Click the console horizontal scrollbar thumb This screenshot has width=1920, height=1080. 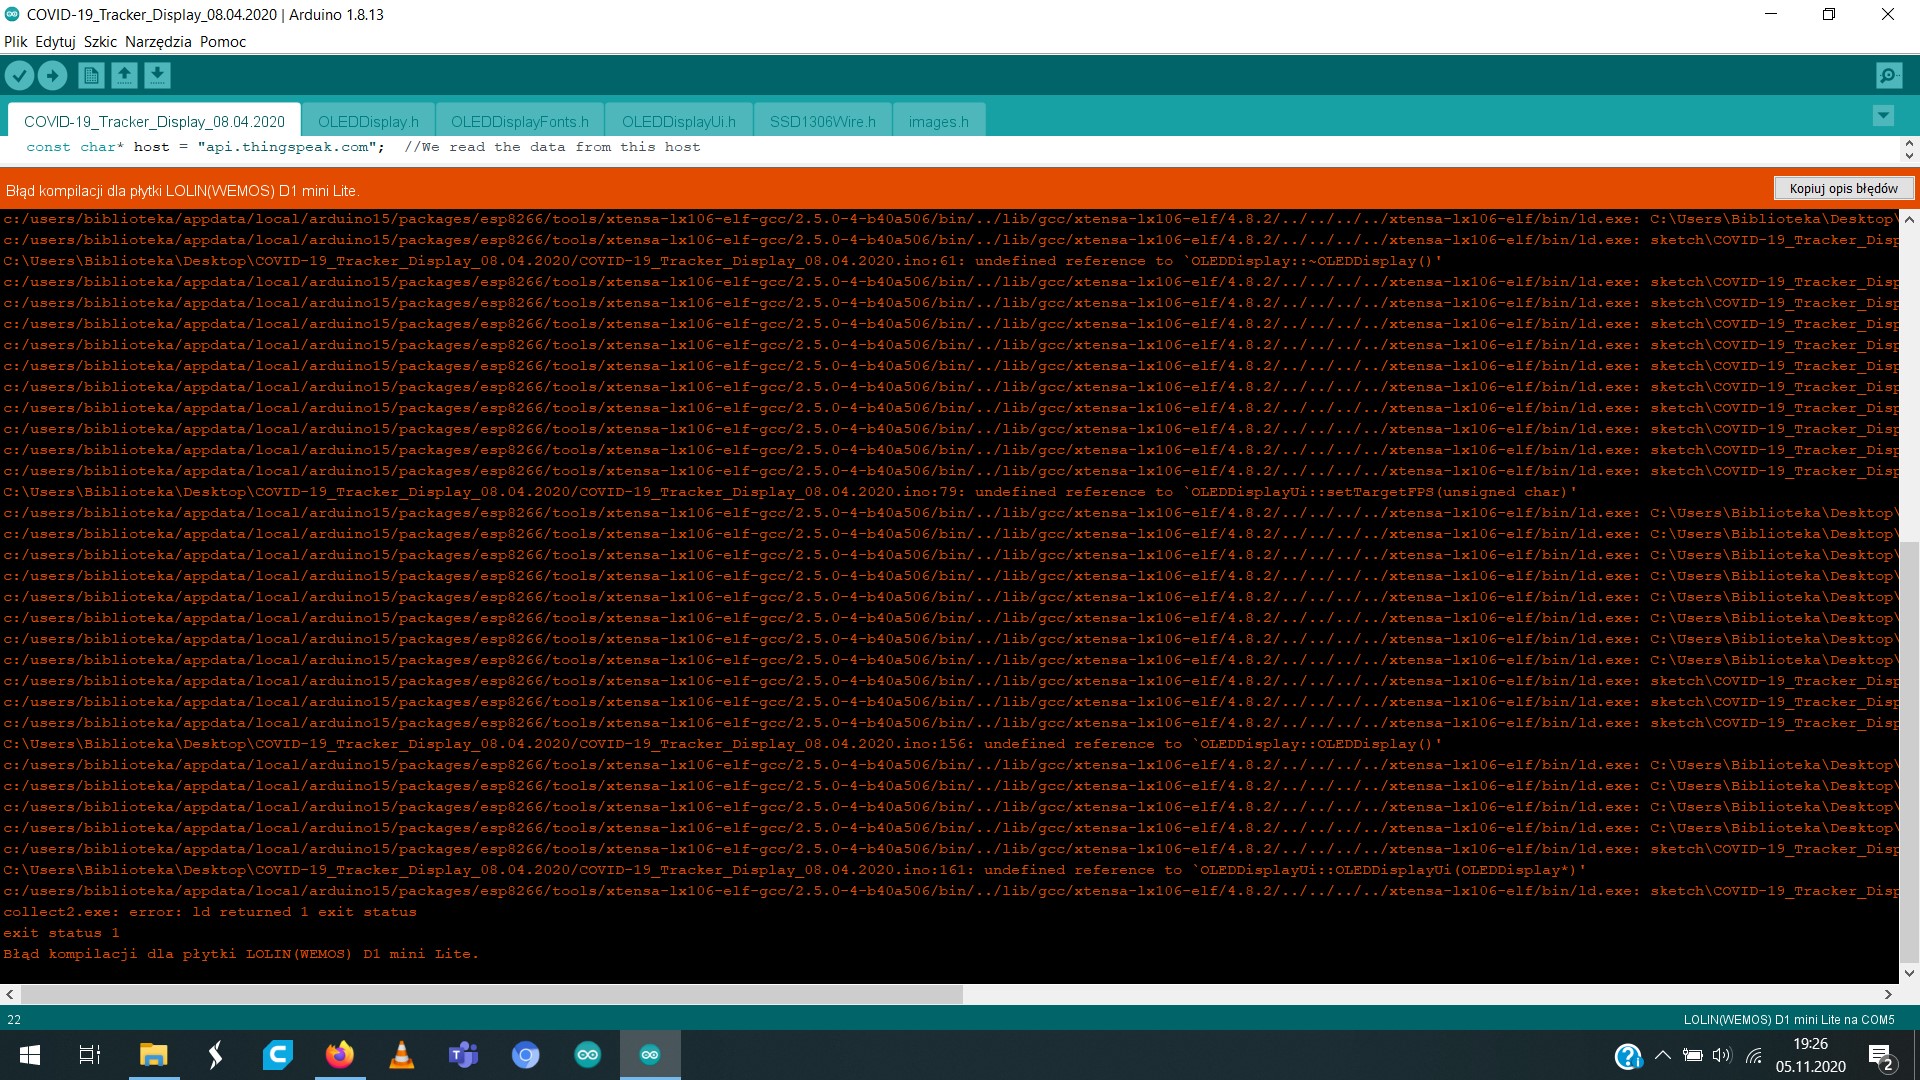[491, 995]
